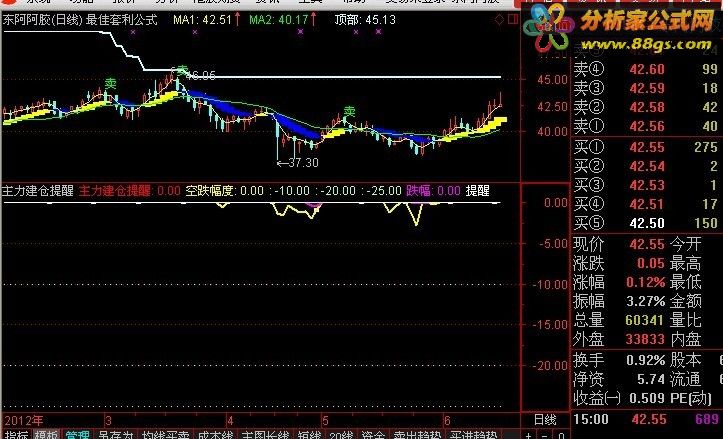Click the month 4 marker on time axis

tap(230, 421)
